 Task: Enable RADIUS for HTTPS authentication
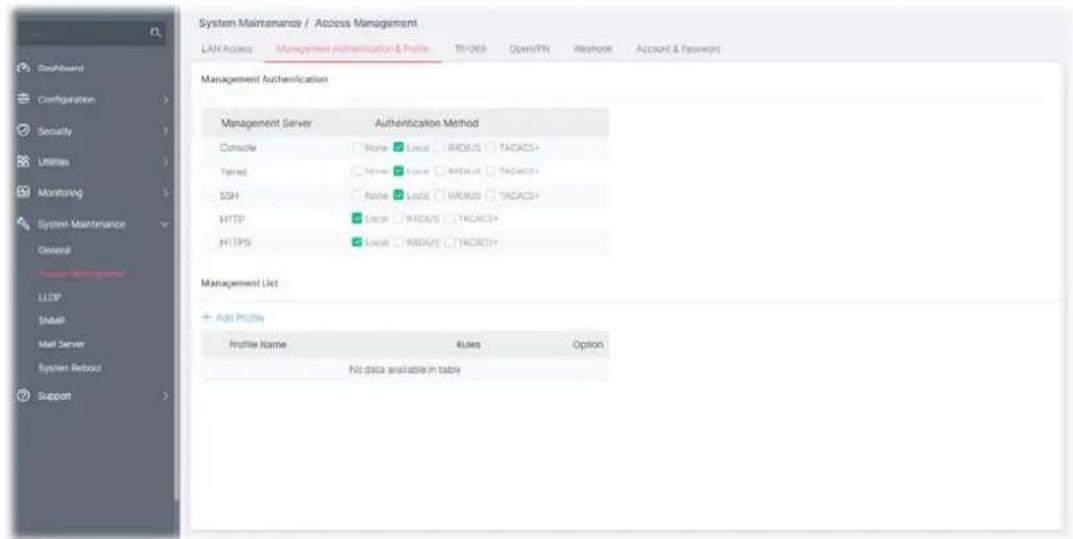click(x=398, y=242)
